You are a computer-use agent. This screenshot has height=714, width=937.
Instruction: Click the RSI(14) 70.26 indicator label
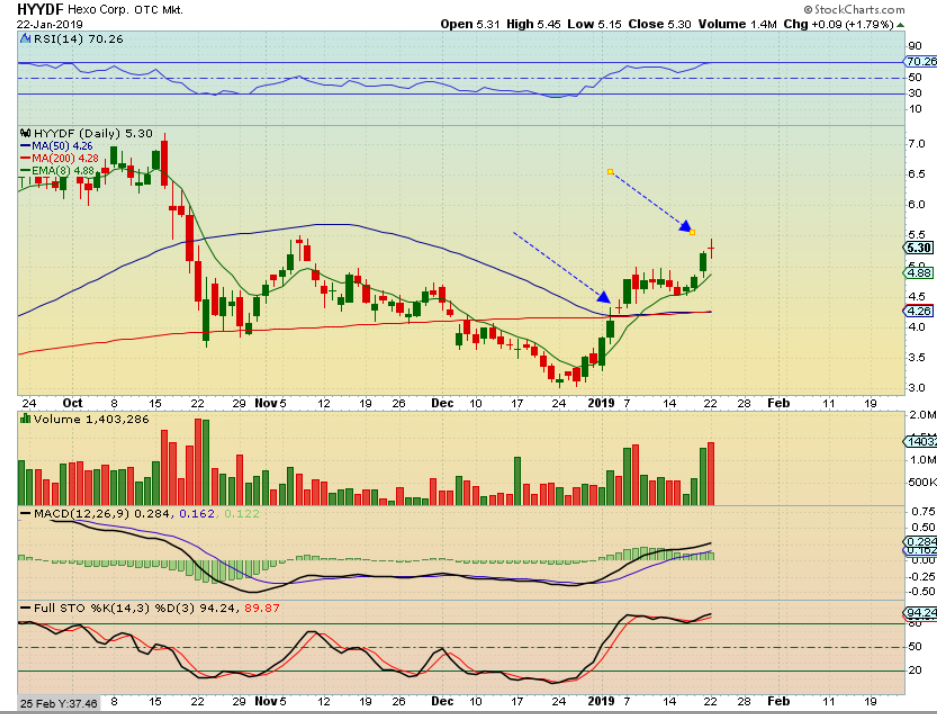[x=78, y=39]
